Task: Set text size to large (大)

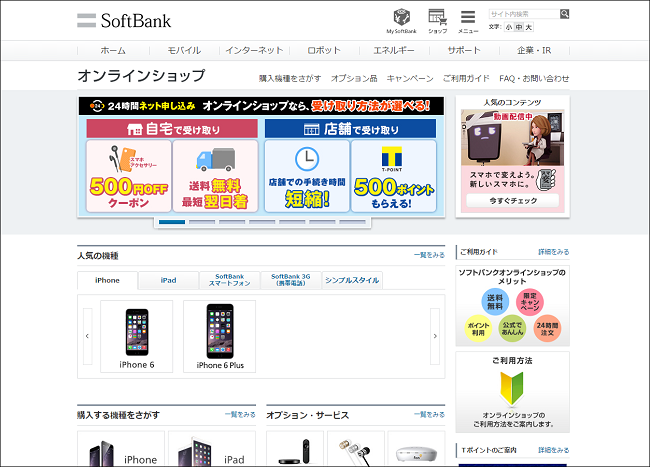Action: (x=529, y=27)
